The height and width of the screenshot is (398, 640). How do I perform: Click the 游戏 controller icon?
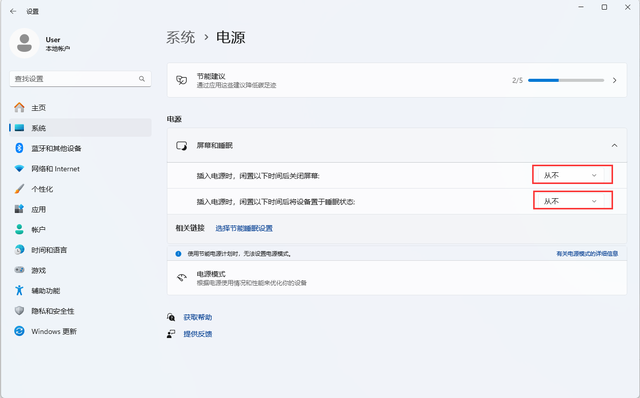pyautogui.click(x=19, y=270)
